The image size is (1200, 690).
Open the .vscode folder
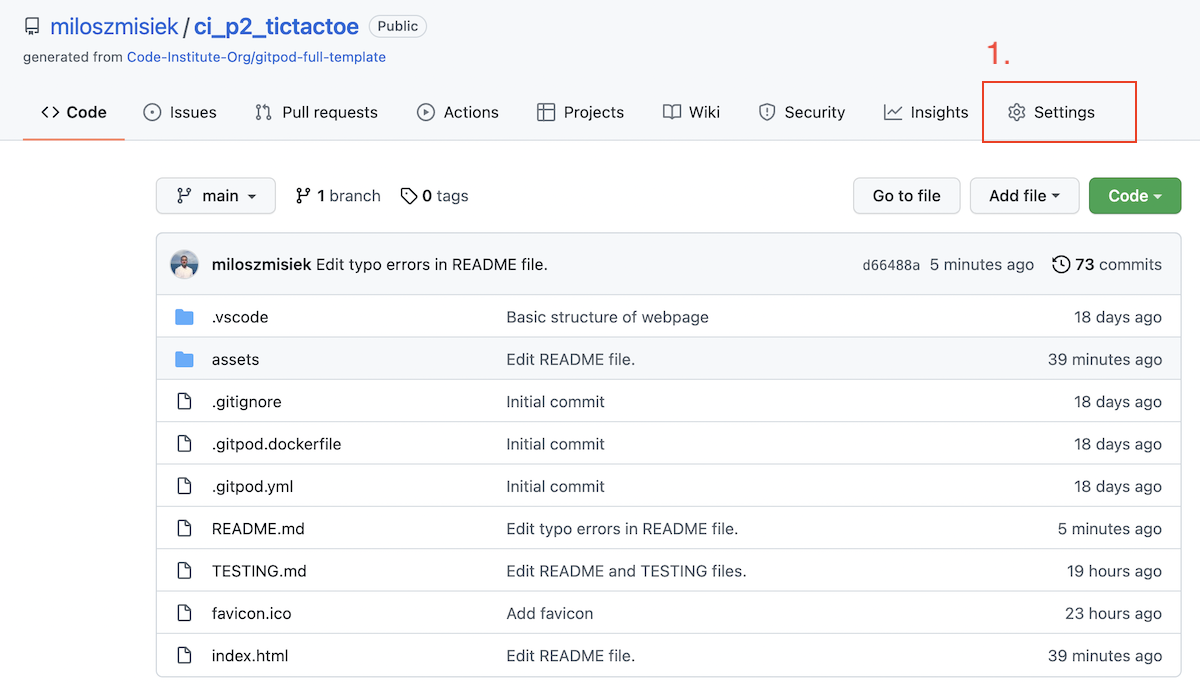(240, 317)
